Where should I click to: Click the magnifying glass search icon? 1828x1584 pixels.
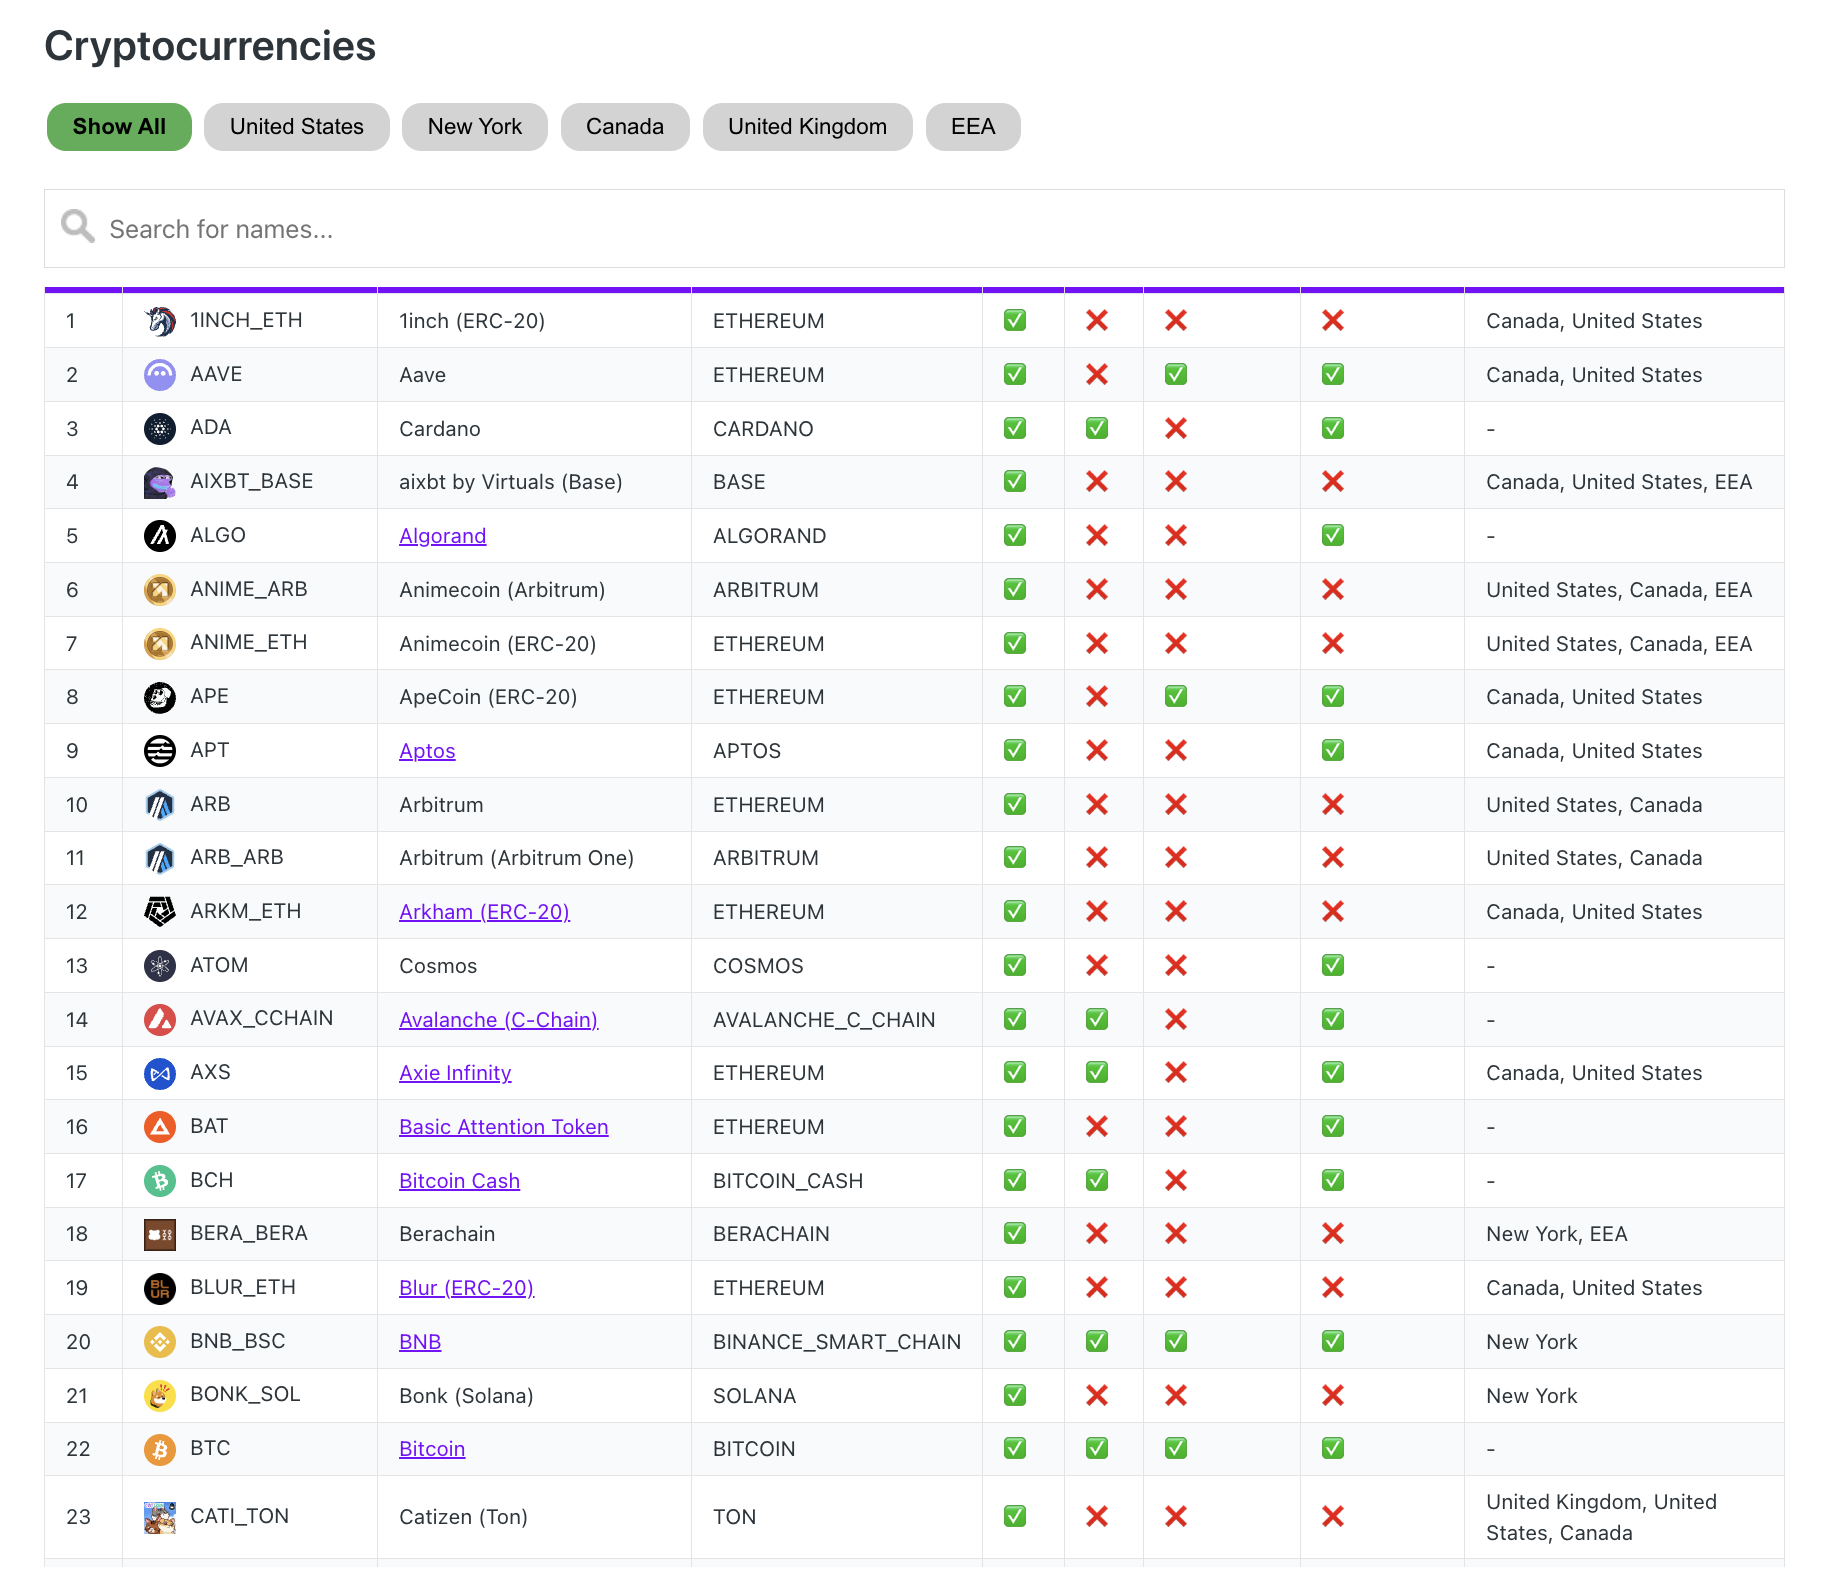click(x=77, y=227)
